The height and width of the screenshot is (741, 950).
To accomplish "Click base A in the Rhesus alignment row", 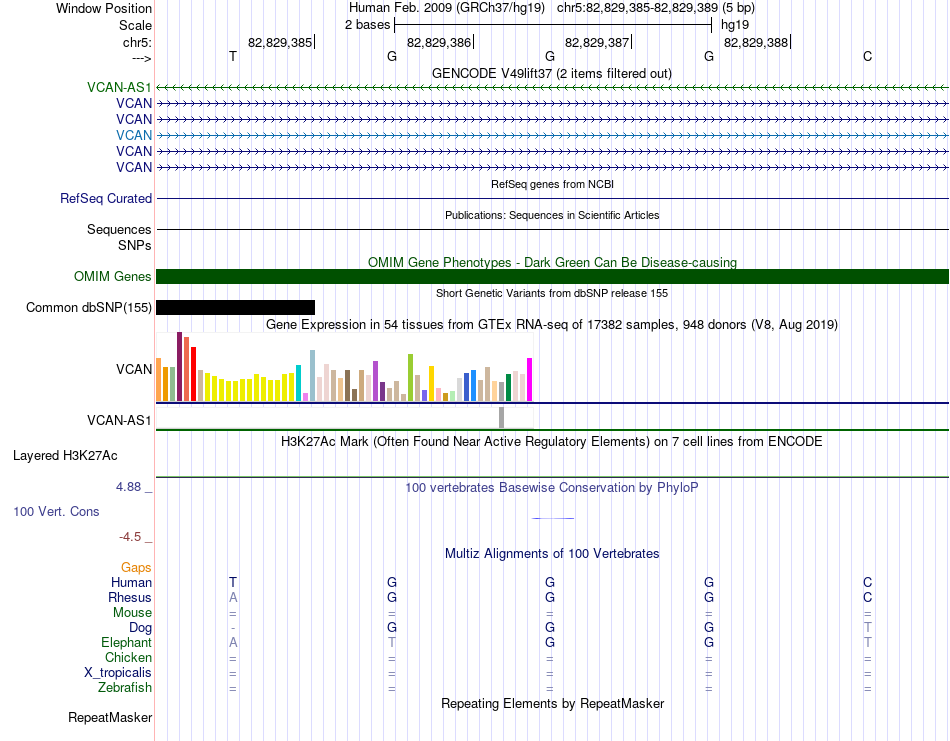I will coord(233,597).
